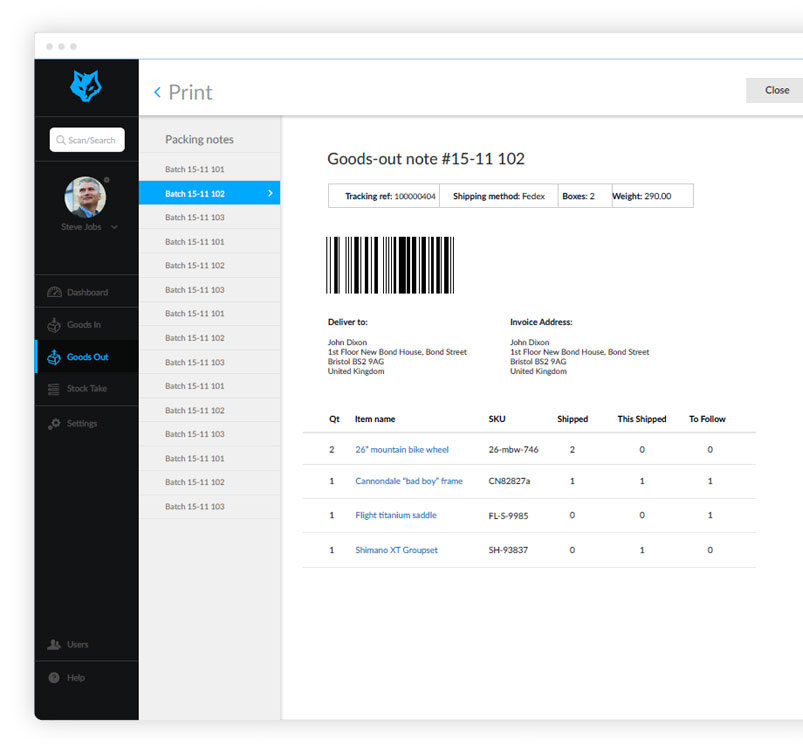Open the Shimano XT Groupset link
Image resolution: width=803 pixels, height=754 pixels.
pyautogui.click(x=396, y=550)
